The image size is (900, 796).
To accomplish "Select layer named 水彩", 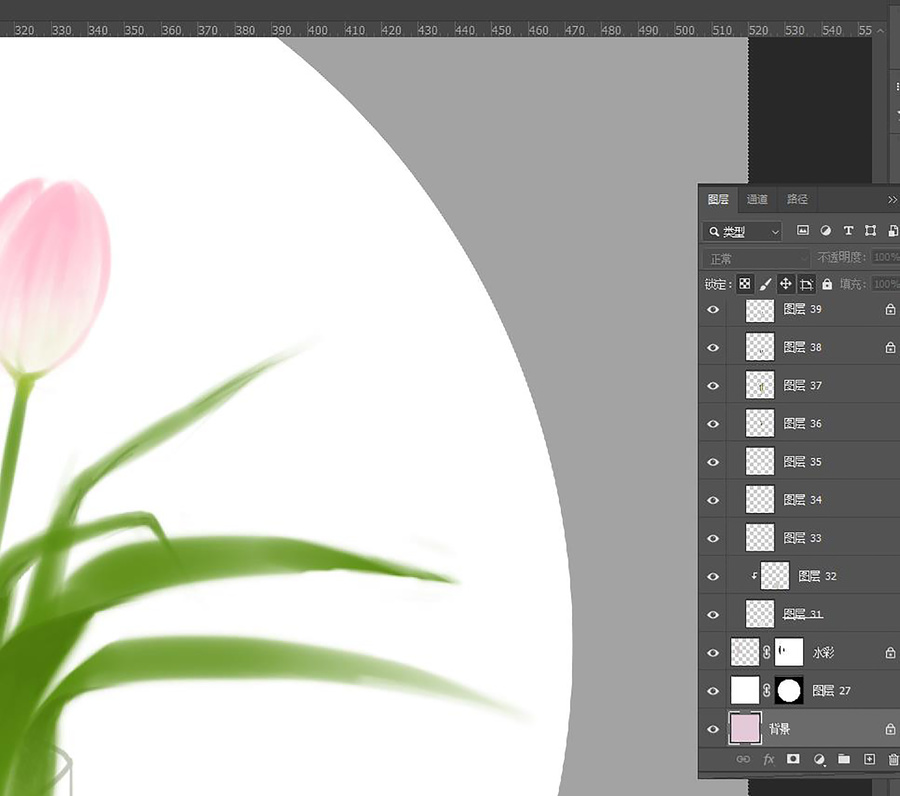I will tap(823, 653).
